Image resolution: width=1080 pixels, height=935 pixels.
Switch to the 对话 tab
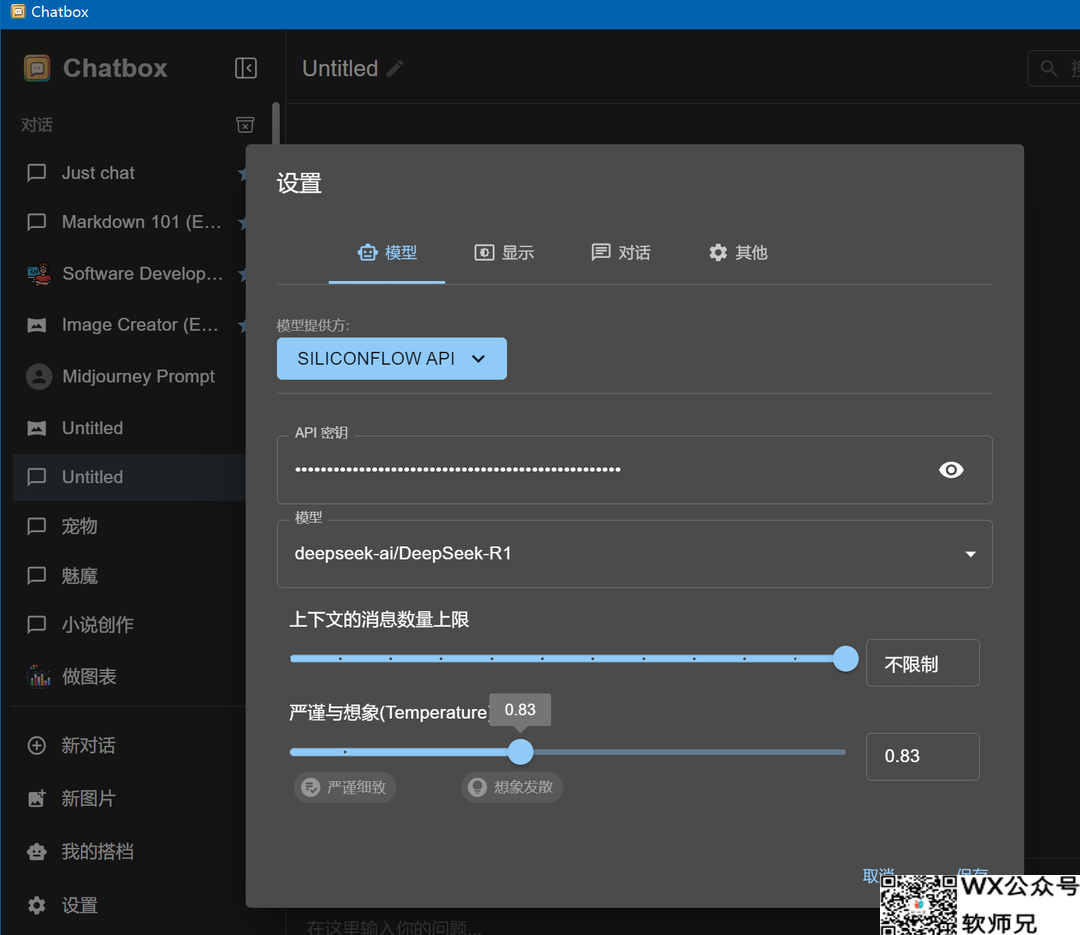621,253
